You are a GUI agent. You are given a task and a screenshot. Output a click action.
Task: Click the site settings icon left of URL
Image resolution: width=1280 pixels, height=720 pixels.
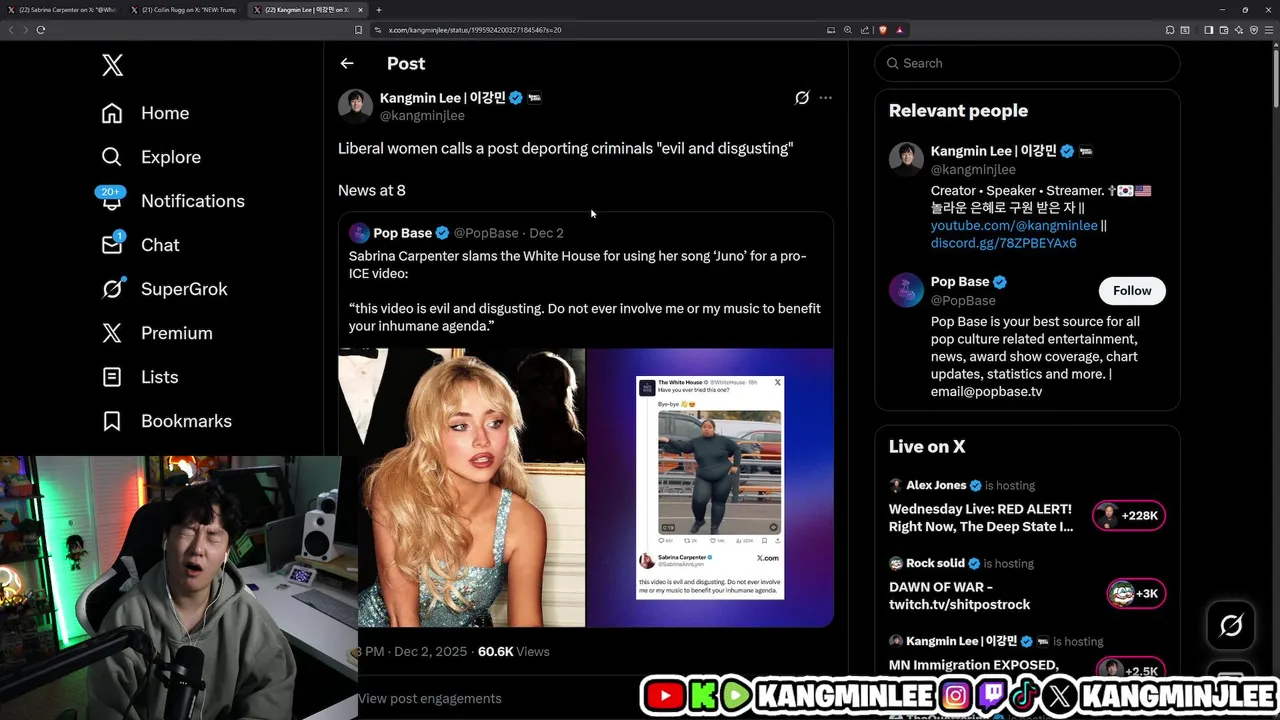pos(378,30)
